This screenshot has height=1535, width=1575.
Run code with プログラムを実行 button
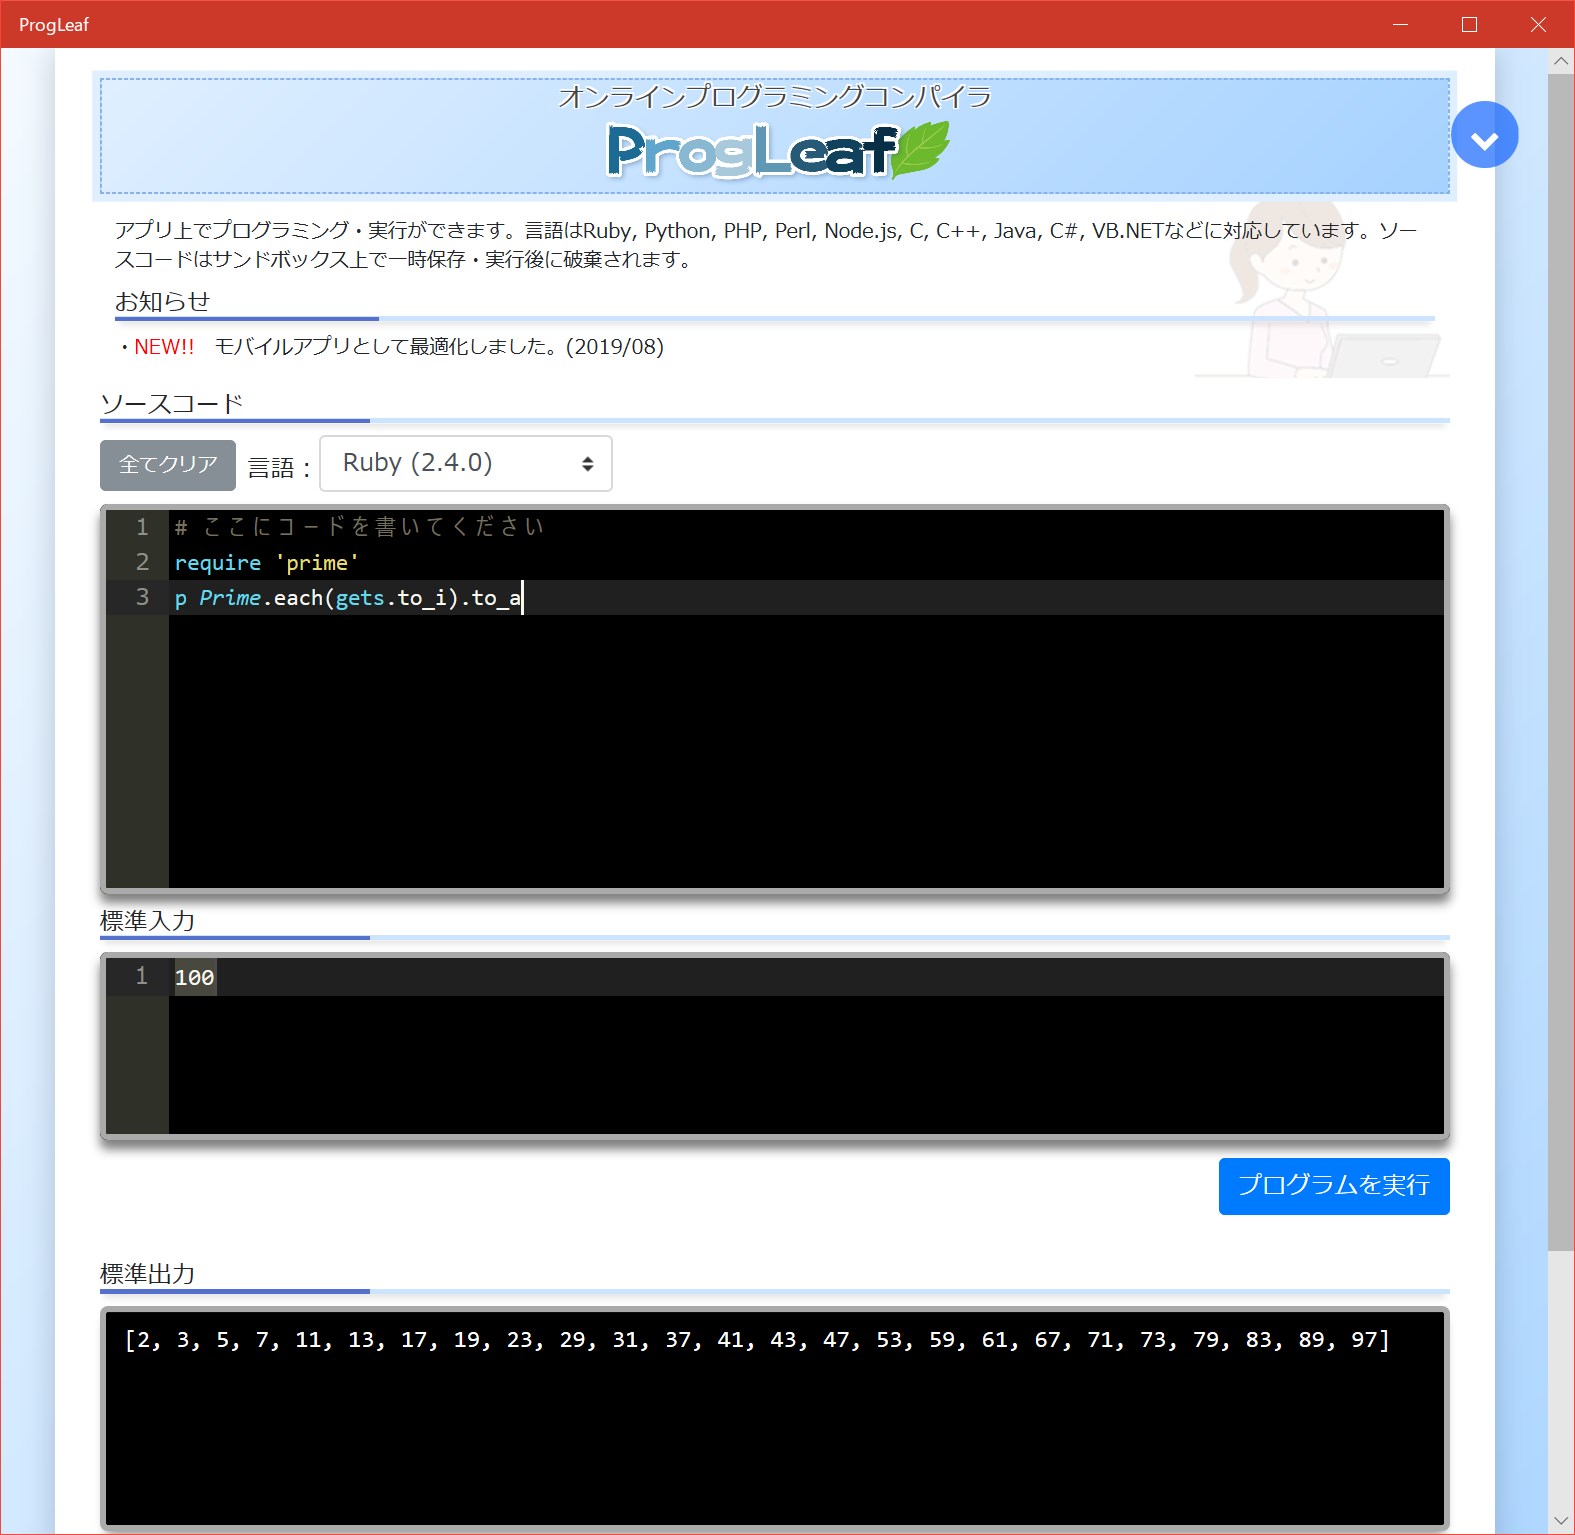(x=1334, y=1186)
